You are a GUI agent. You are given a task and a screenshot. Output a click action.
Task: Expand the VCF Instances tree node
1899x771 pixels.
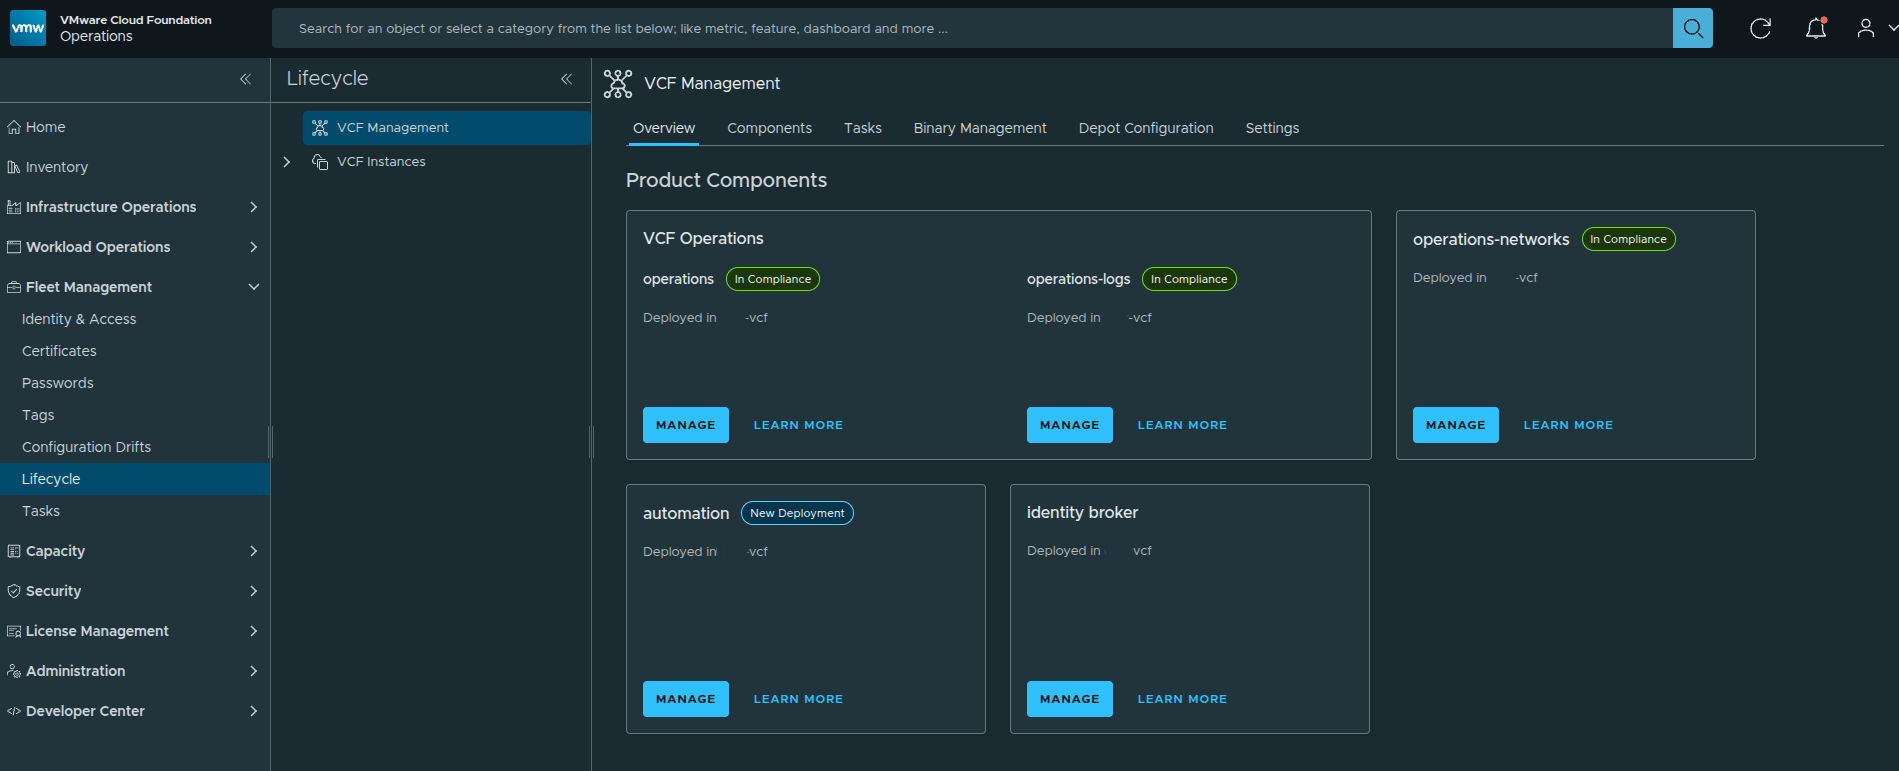tap(287, 162)
